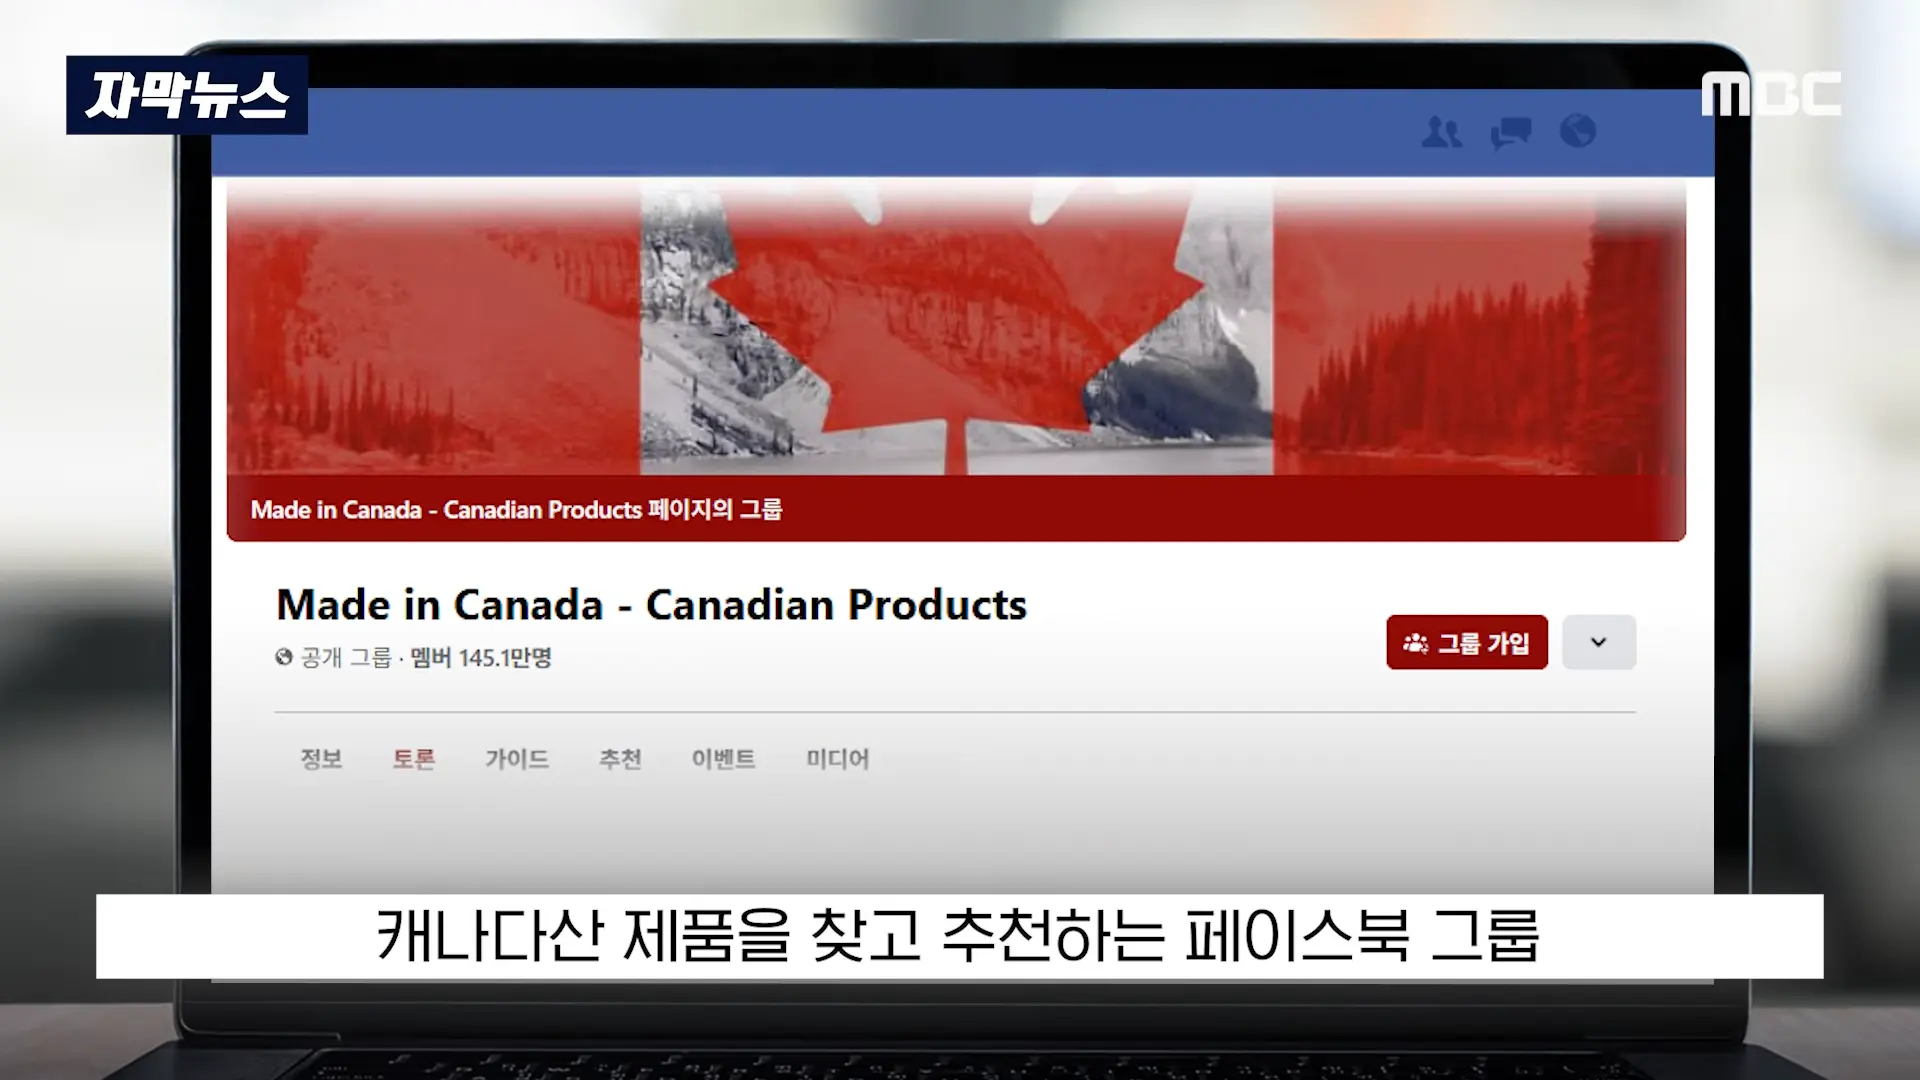Click the Canadian Products 페이지의 그룹 link
This screenshot has height=1080, width=1920.
(x=516, y=510)
